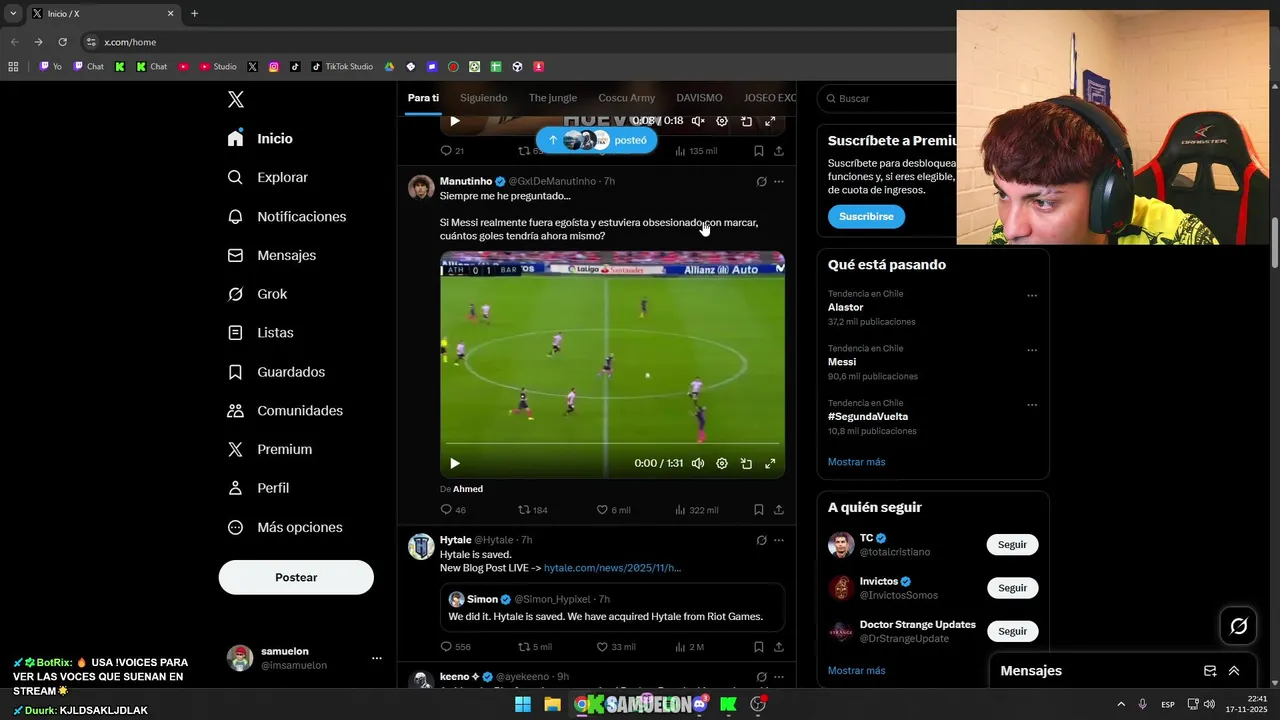Repost Hytale post (5 mil)
This screenshot has width=1280, height=720.
pyautogui.click(x=535, y=647)
